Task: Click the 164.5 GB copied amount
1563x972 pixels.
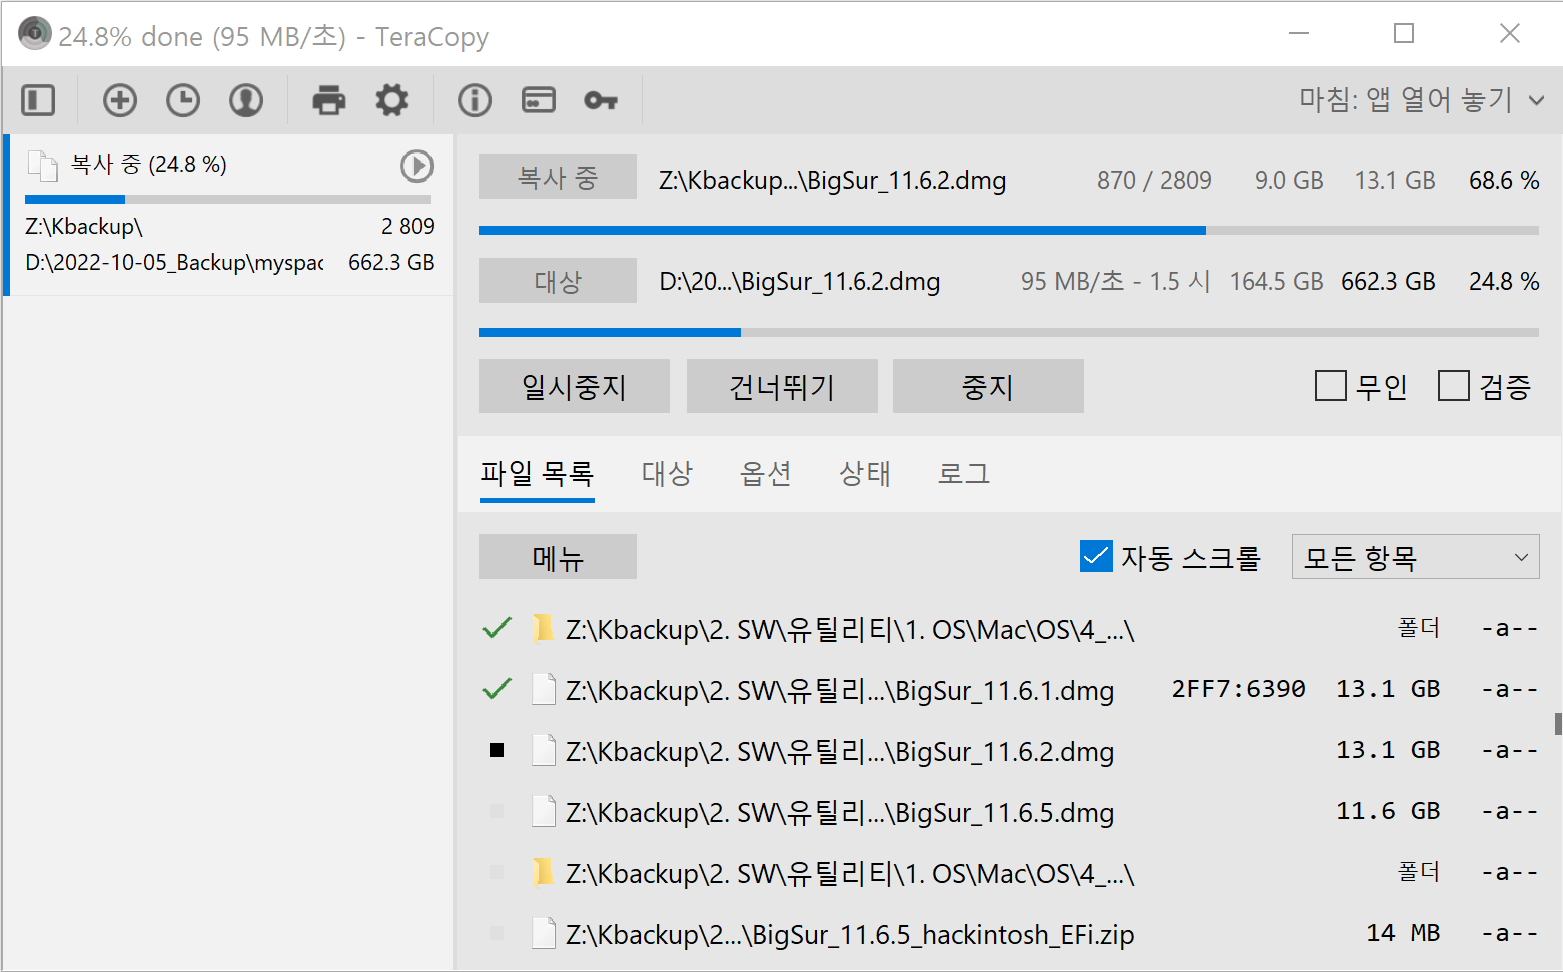Action: [x=1276, y=281]
